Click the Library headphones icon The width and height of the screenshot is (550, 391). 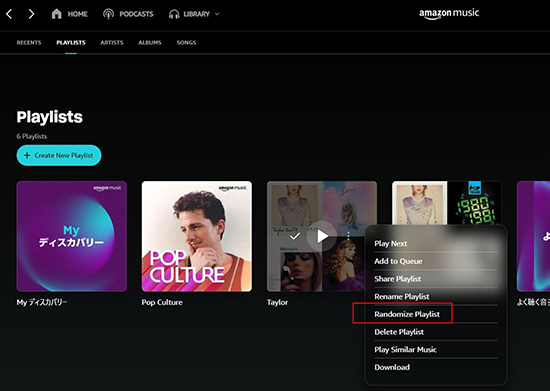(174, 14)
